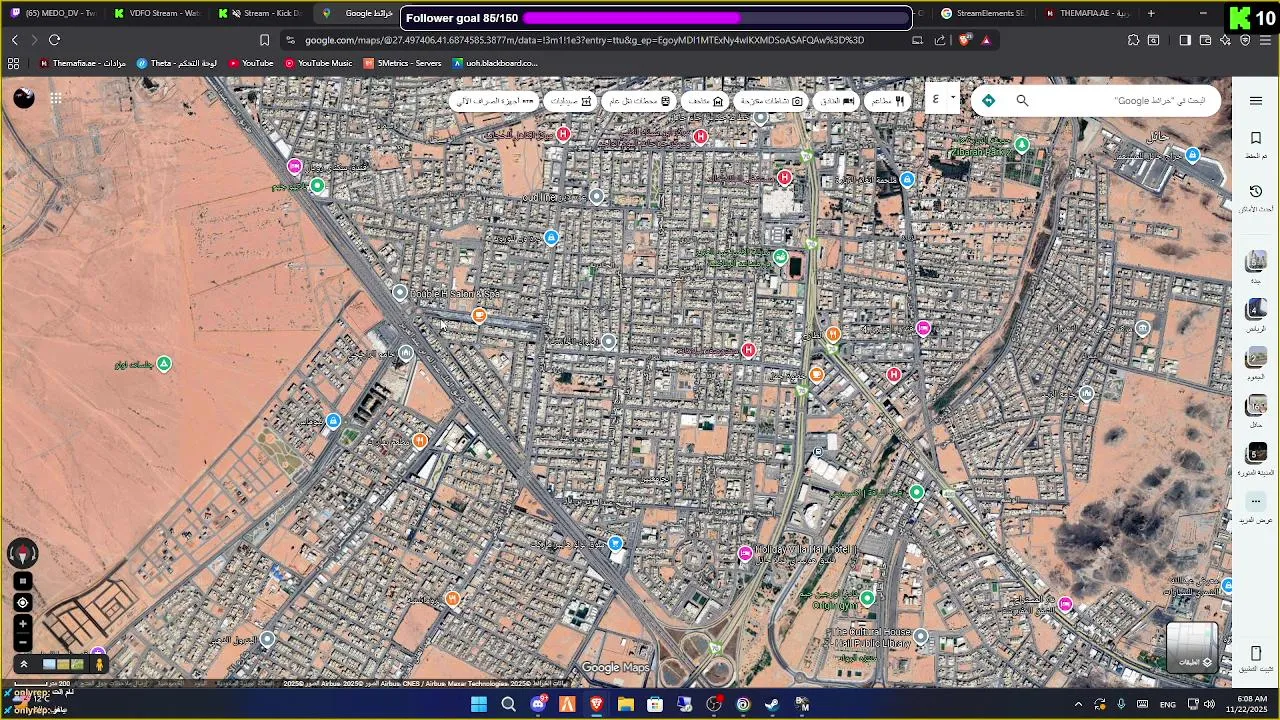Viewport: 1280px width, 720px height.
Task: Zoom out the map with minus
Action: click(23, 643)
